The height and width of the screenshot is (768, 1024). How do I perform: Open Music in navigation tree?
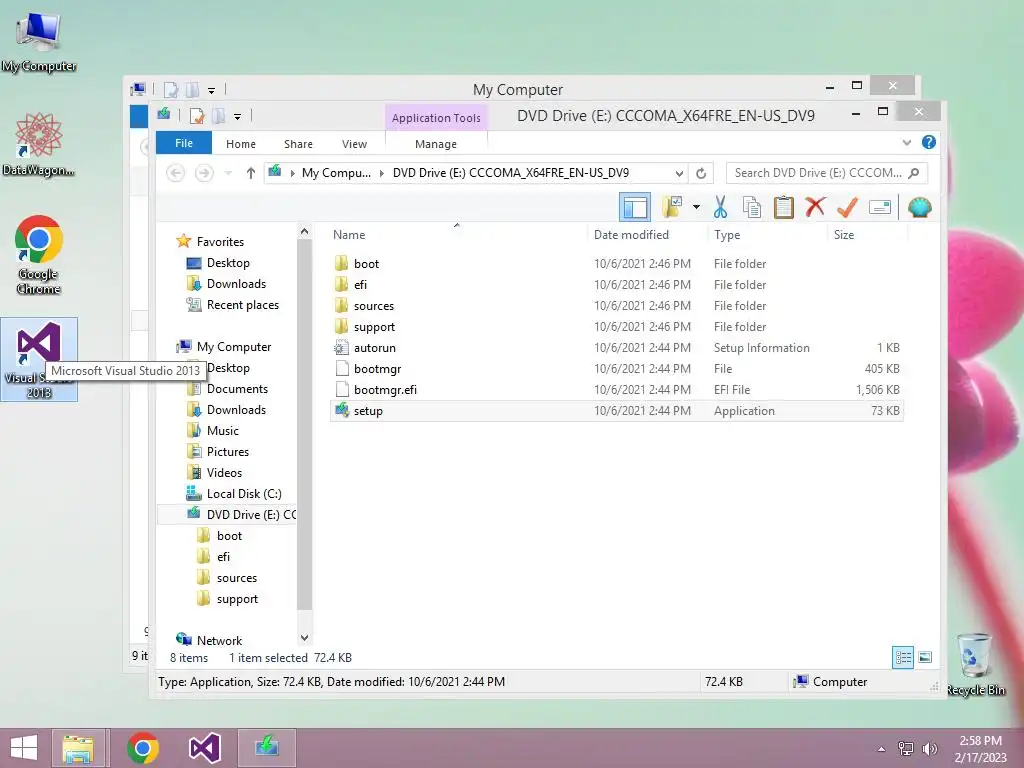pyautogui.click(x=223, y=430)
